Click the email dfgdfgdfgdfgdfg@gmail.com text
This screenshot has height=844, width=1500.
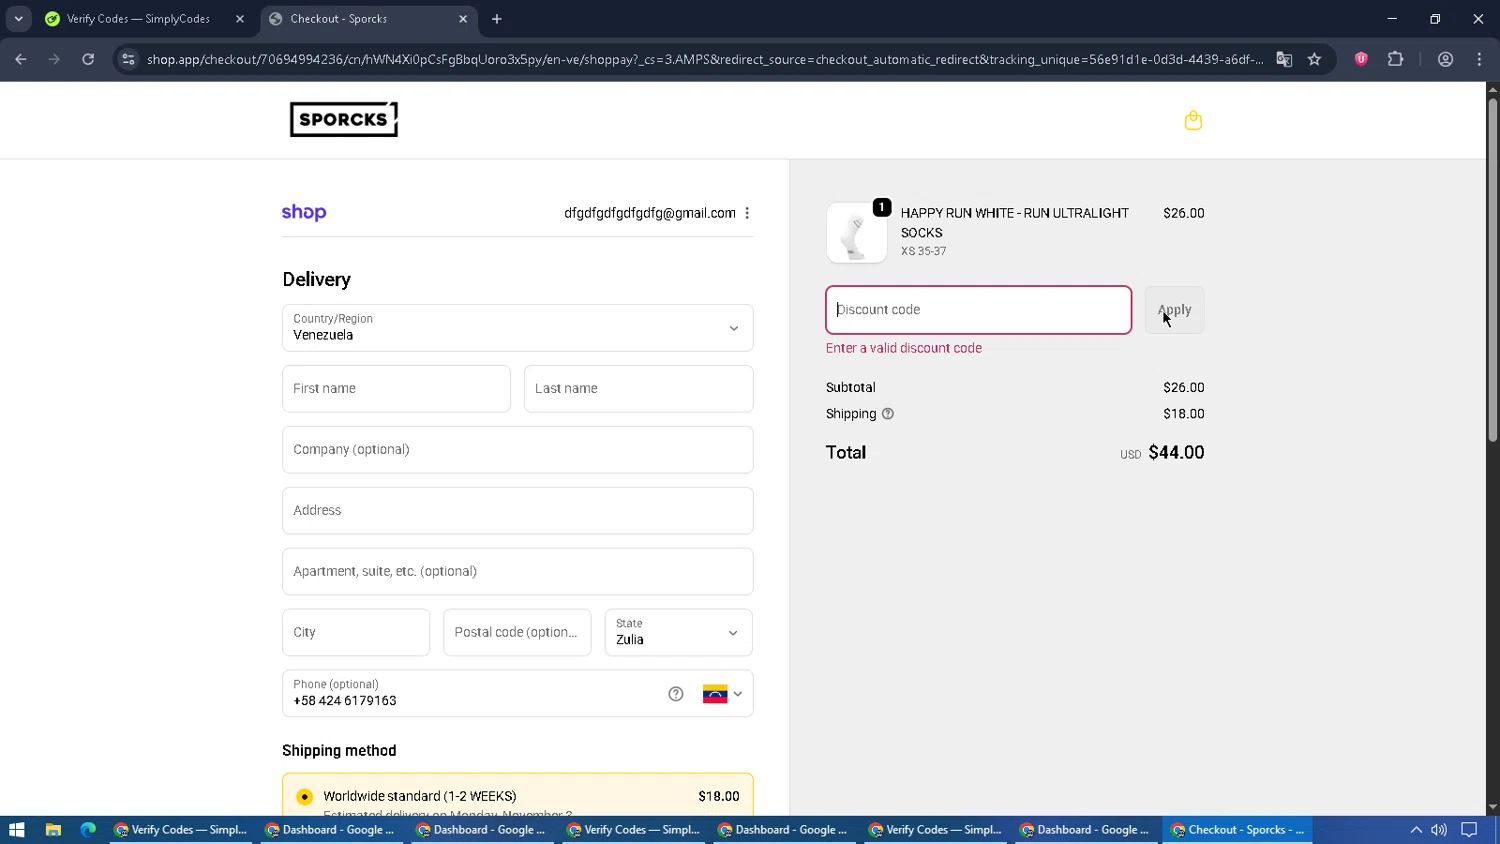650,213
